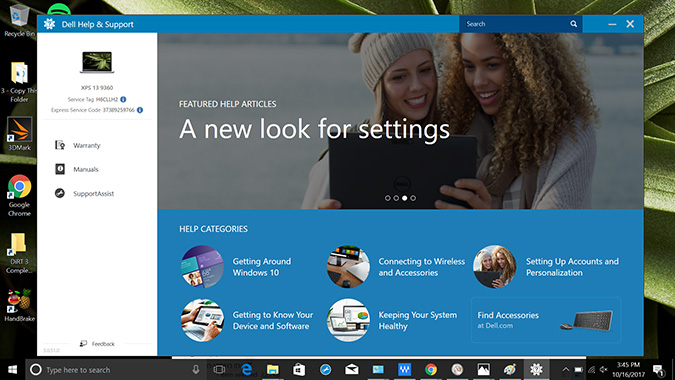Send Feedback via the sidebar link
Viewport: 675px width, 380px height.
coord(97,344)
